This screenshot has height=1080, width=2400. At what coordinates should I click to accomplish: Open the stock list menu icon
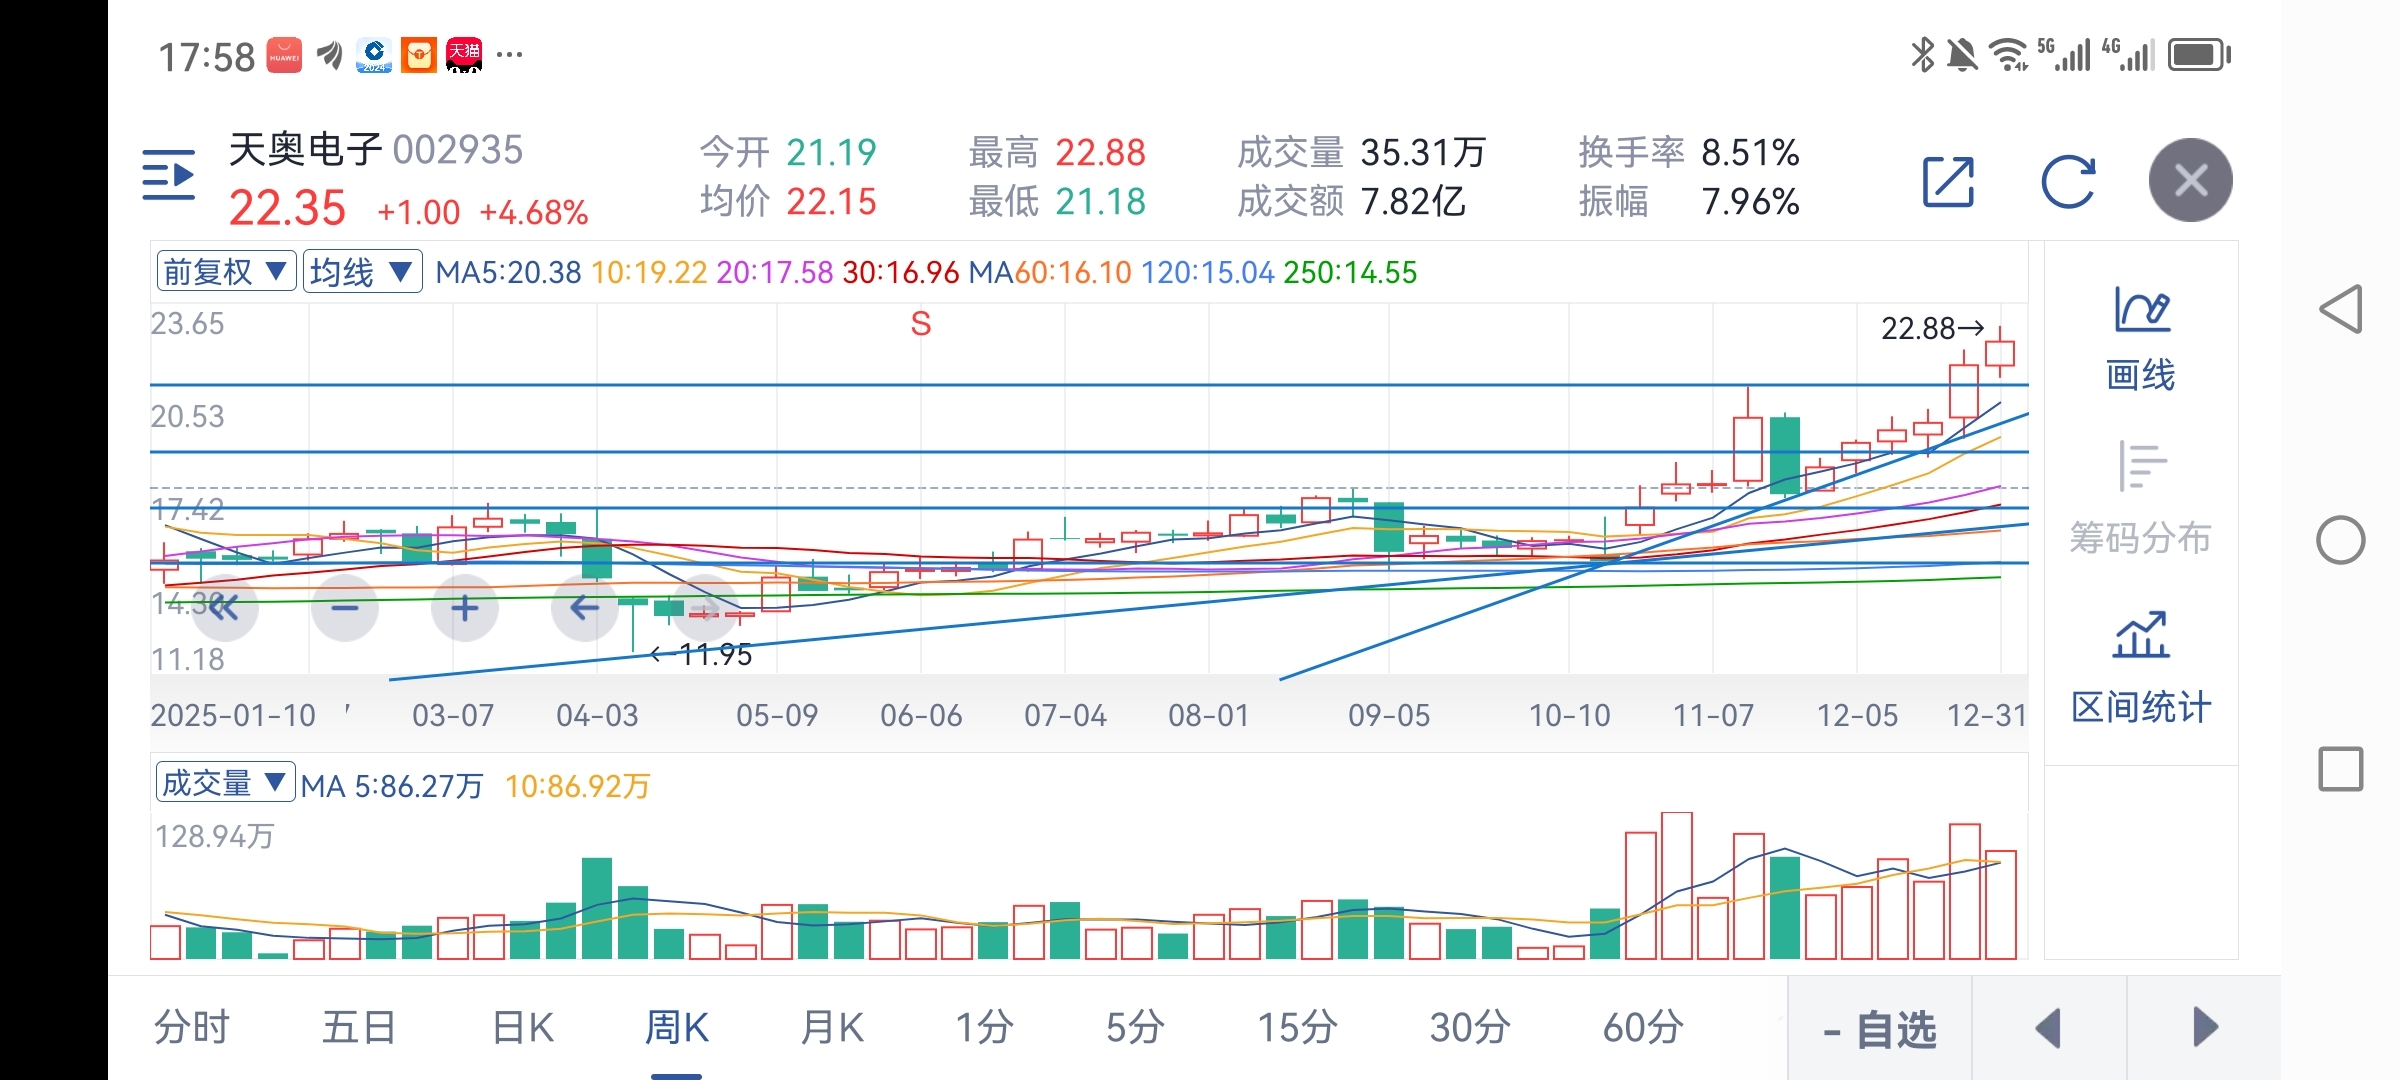[x=168, y=176]
